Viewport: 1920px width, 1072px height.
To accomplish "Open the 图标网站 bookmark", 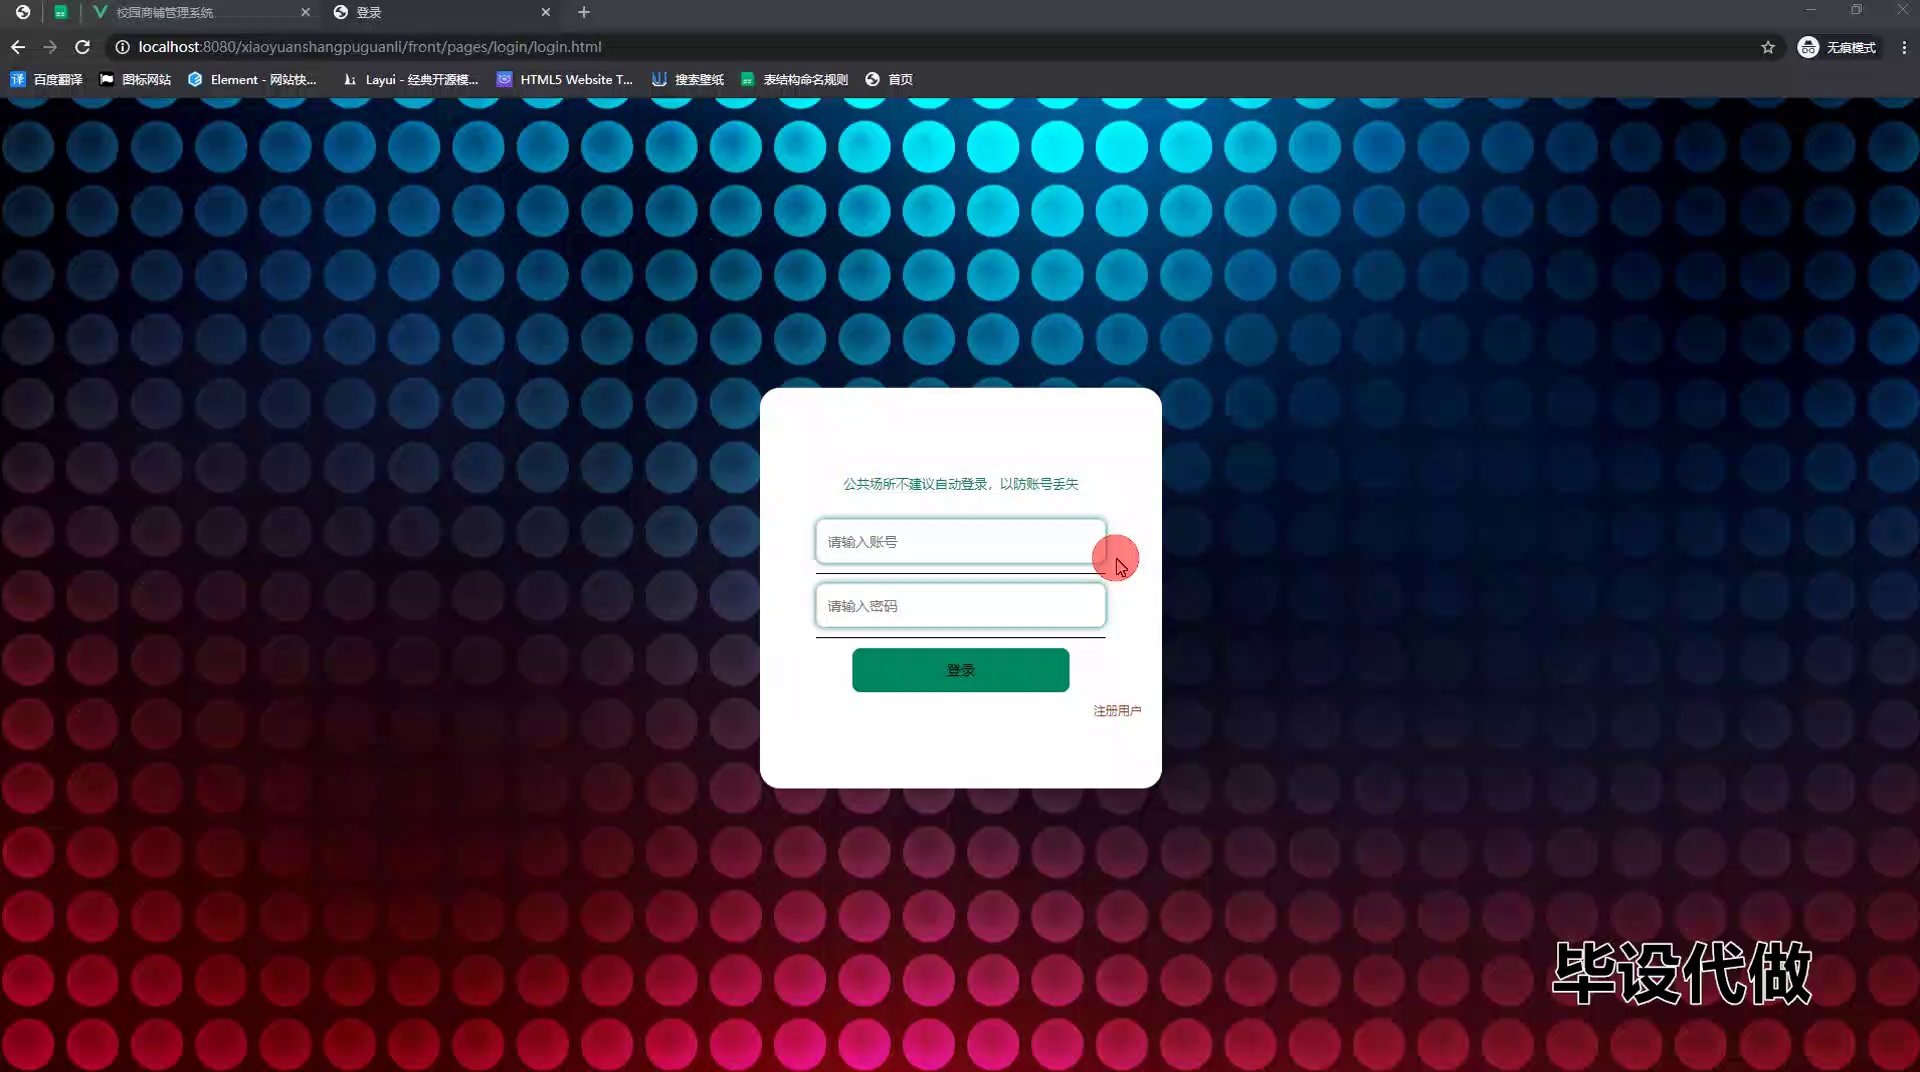I will coord(135,79).
